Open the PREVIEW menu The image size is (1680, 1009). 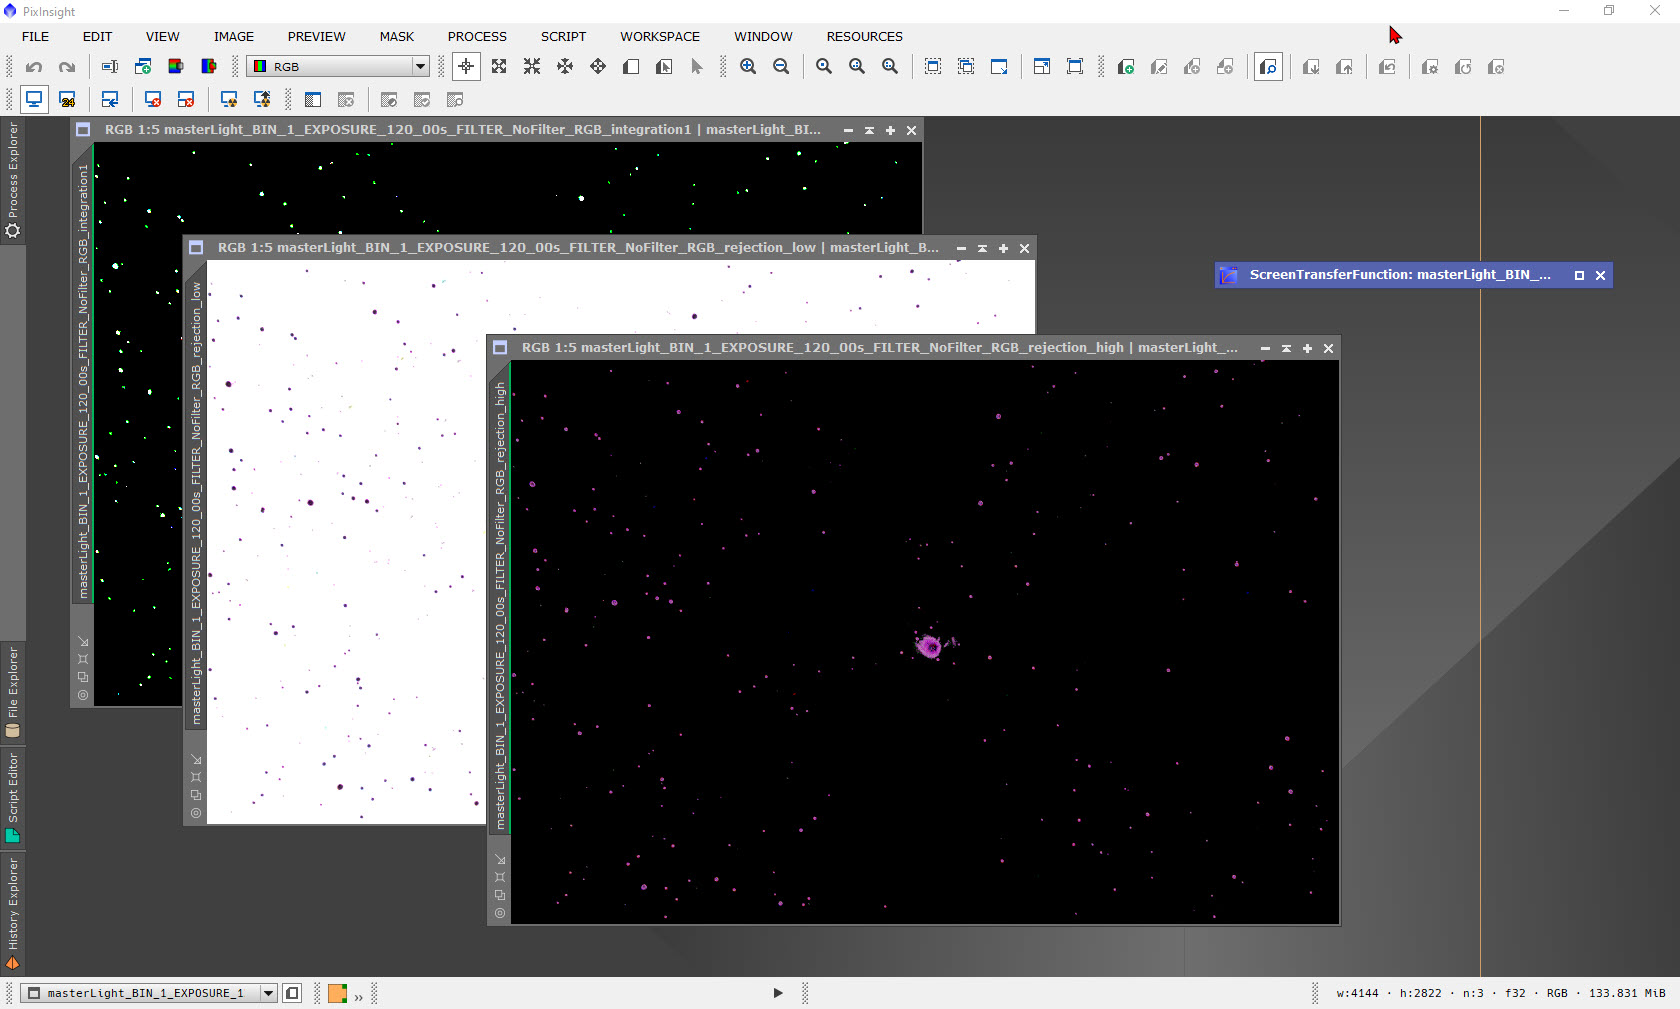(x=316, y=37)
